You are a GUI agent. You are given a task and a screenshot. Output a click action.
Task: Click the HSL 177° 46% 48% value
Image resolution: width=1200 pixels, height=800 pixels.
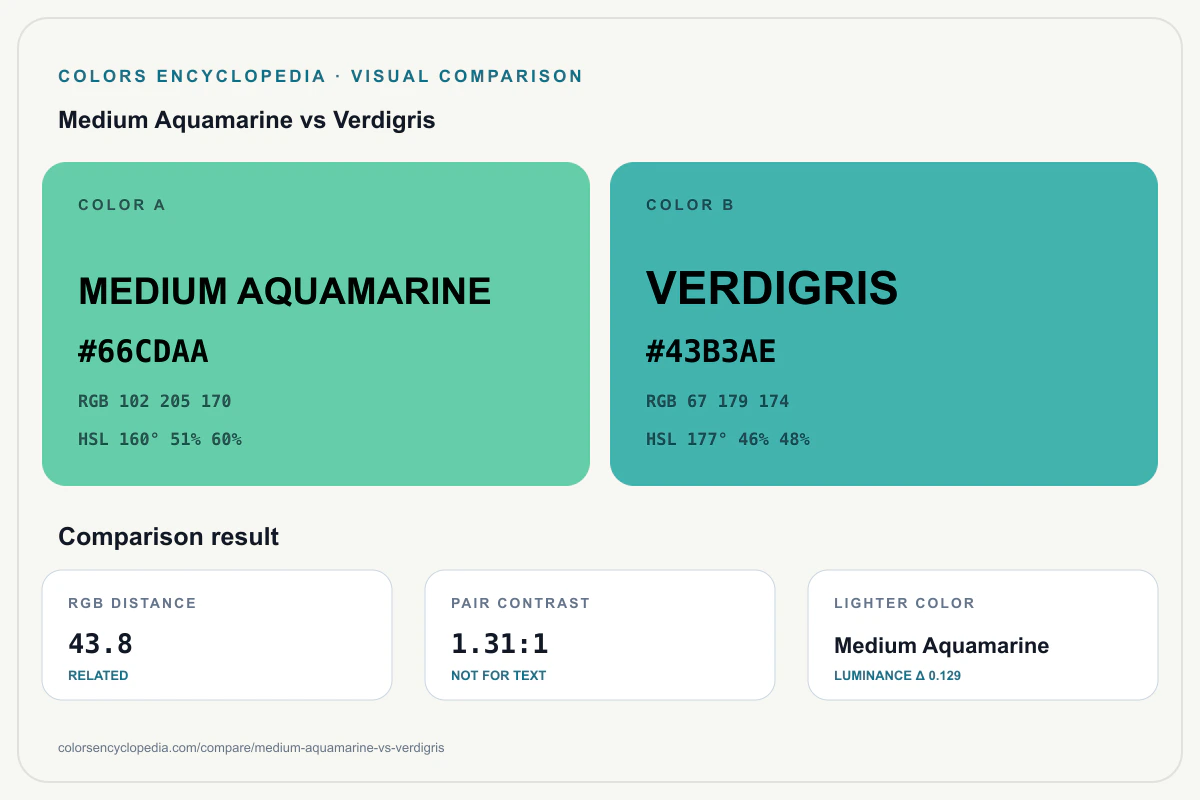(x=728, y=439)
